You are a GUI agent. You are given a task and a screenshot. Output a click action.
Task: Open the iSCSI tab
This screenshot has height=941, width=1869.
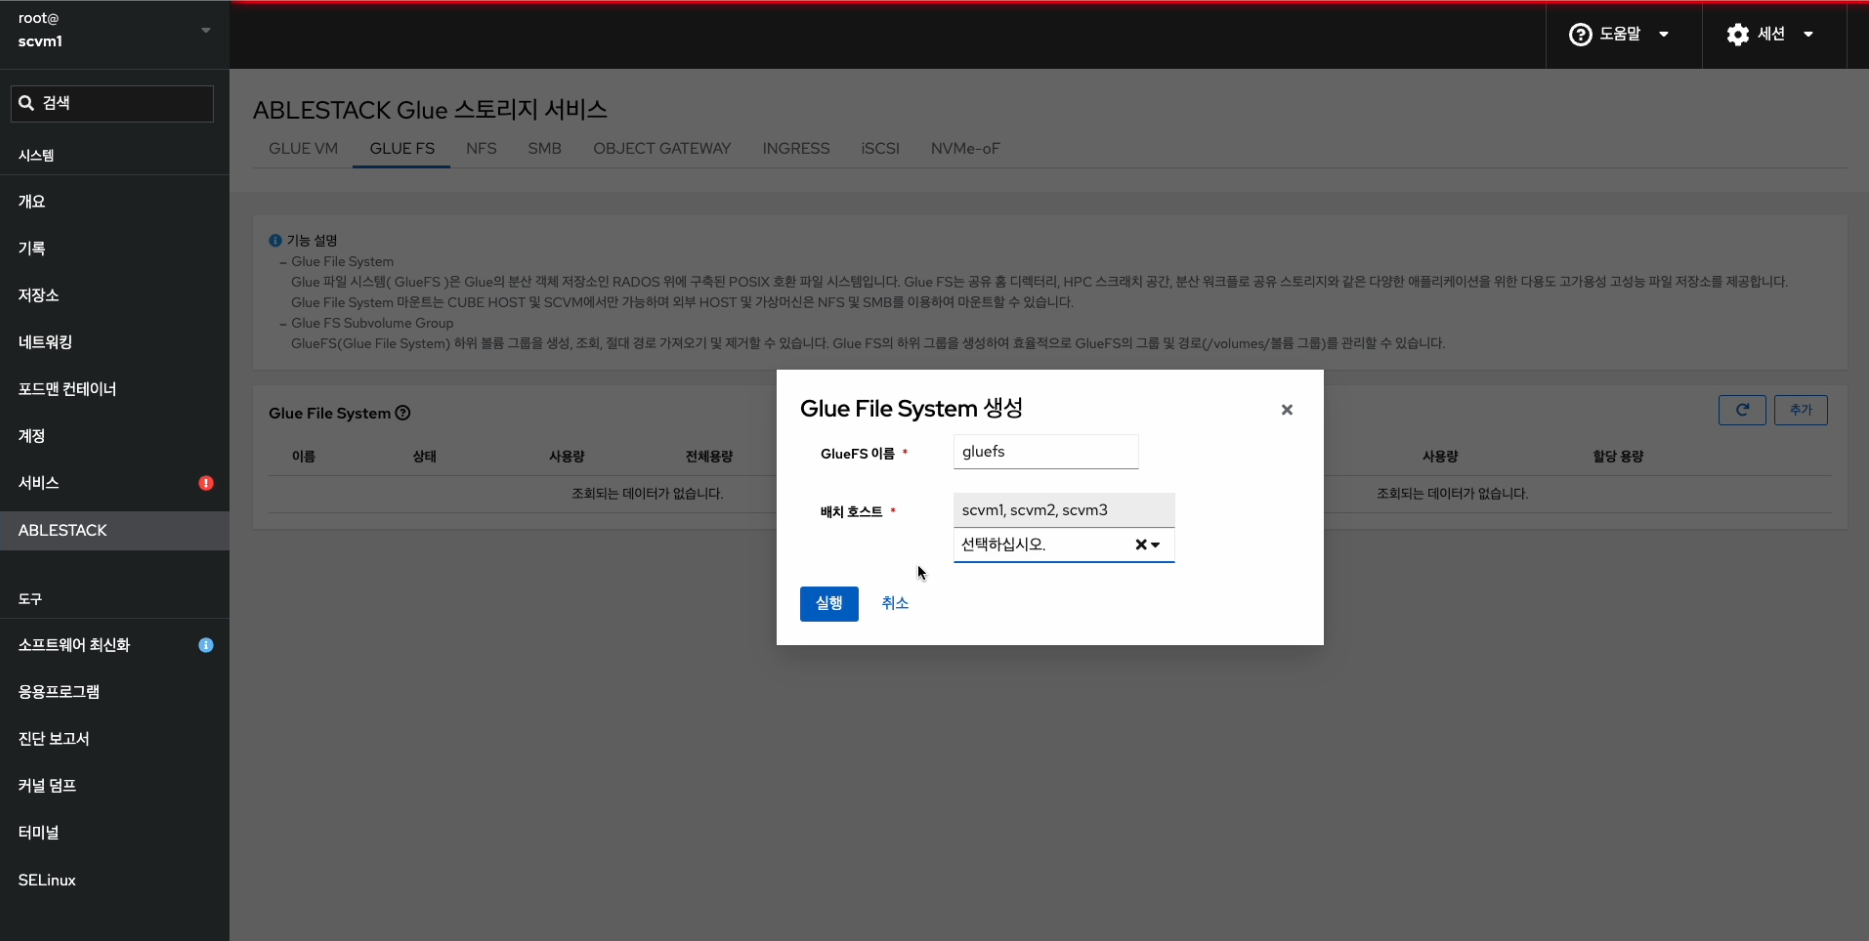coord(880,149)
